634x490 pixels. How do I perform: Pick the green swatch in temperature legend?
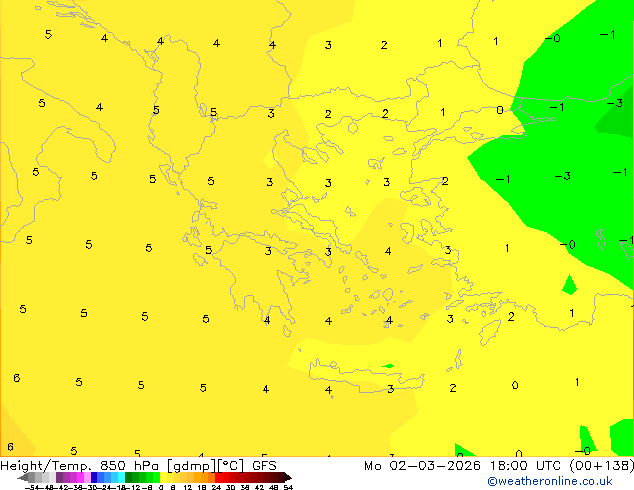pos(140,477)
